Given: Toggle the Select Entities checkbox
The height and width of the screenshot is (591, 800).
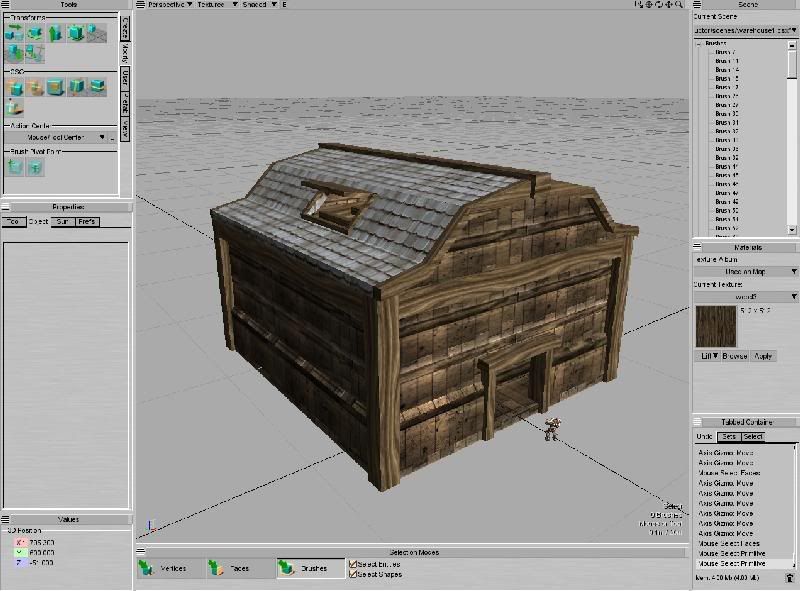Looking at the screenshot, I should coord(353,564).
